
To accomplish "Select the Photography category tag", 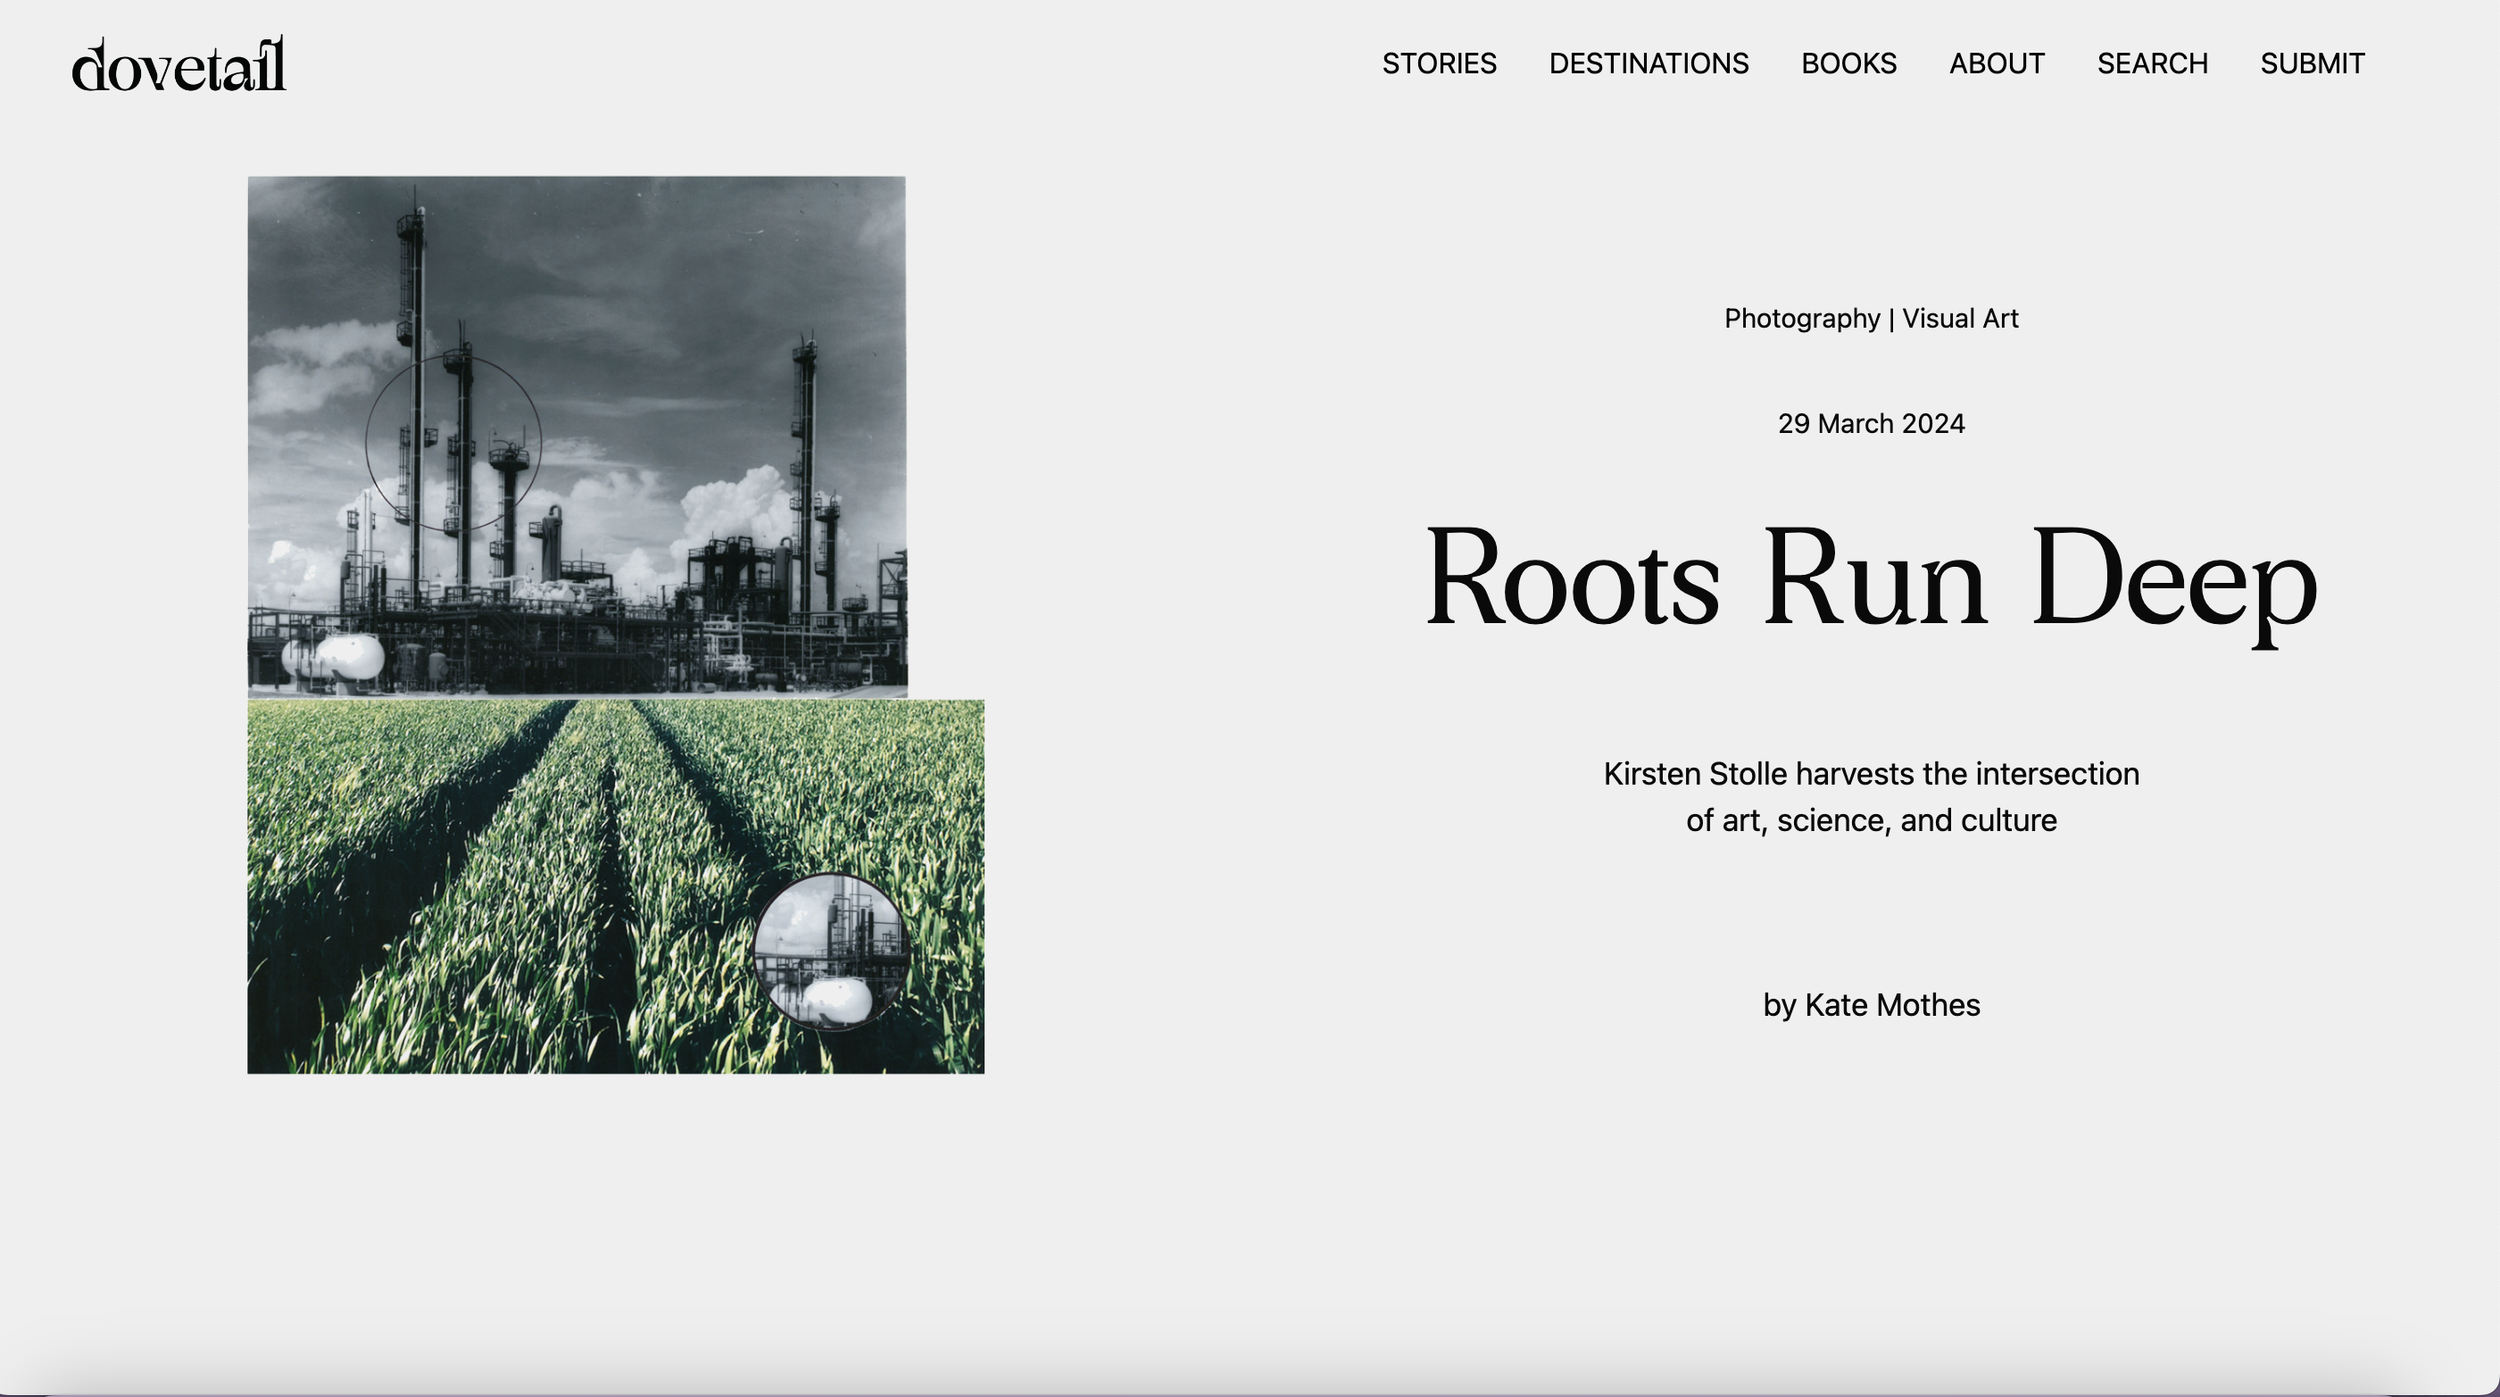I will 1801,318.
